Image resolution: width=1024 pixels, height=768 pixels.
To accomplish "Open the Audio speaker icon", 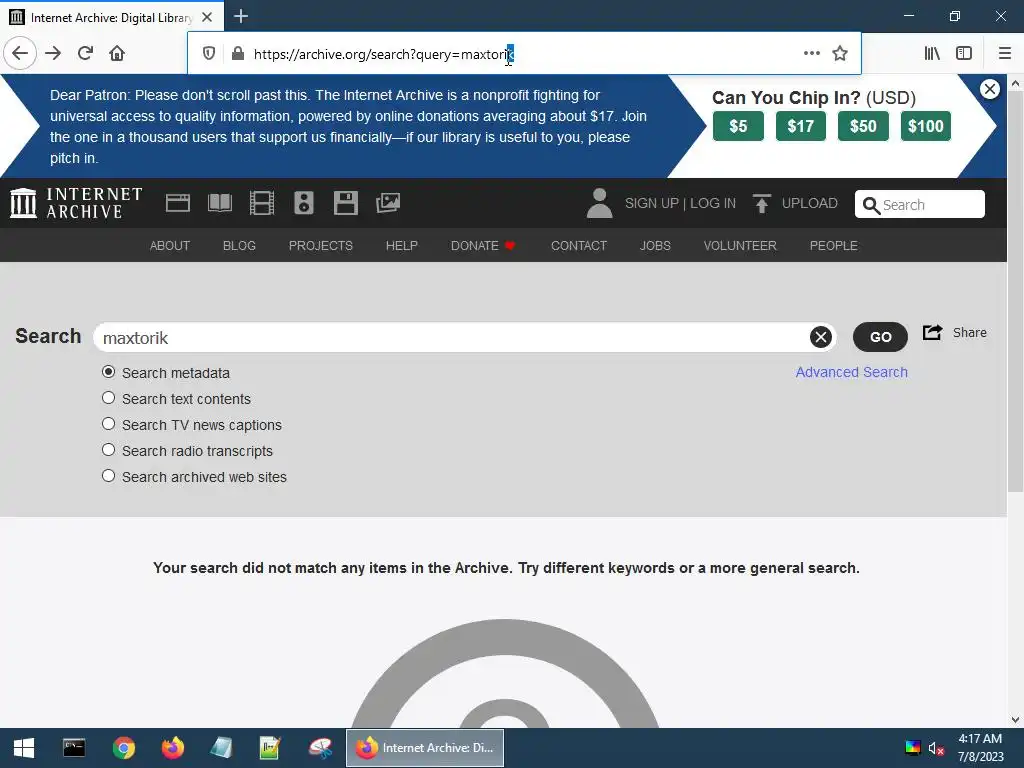I will [304, 203].
